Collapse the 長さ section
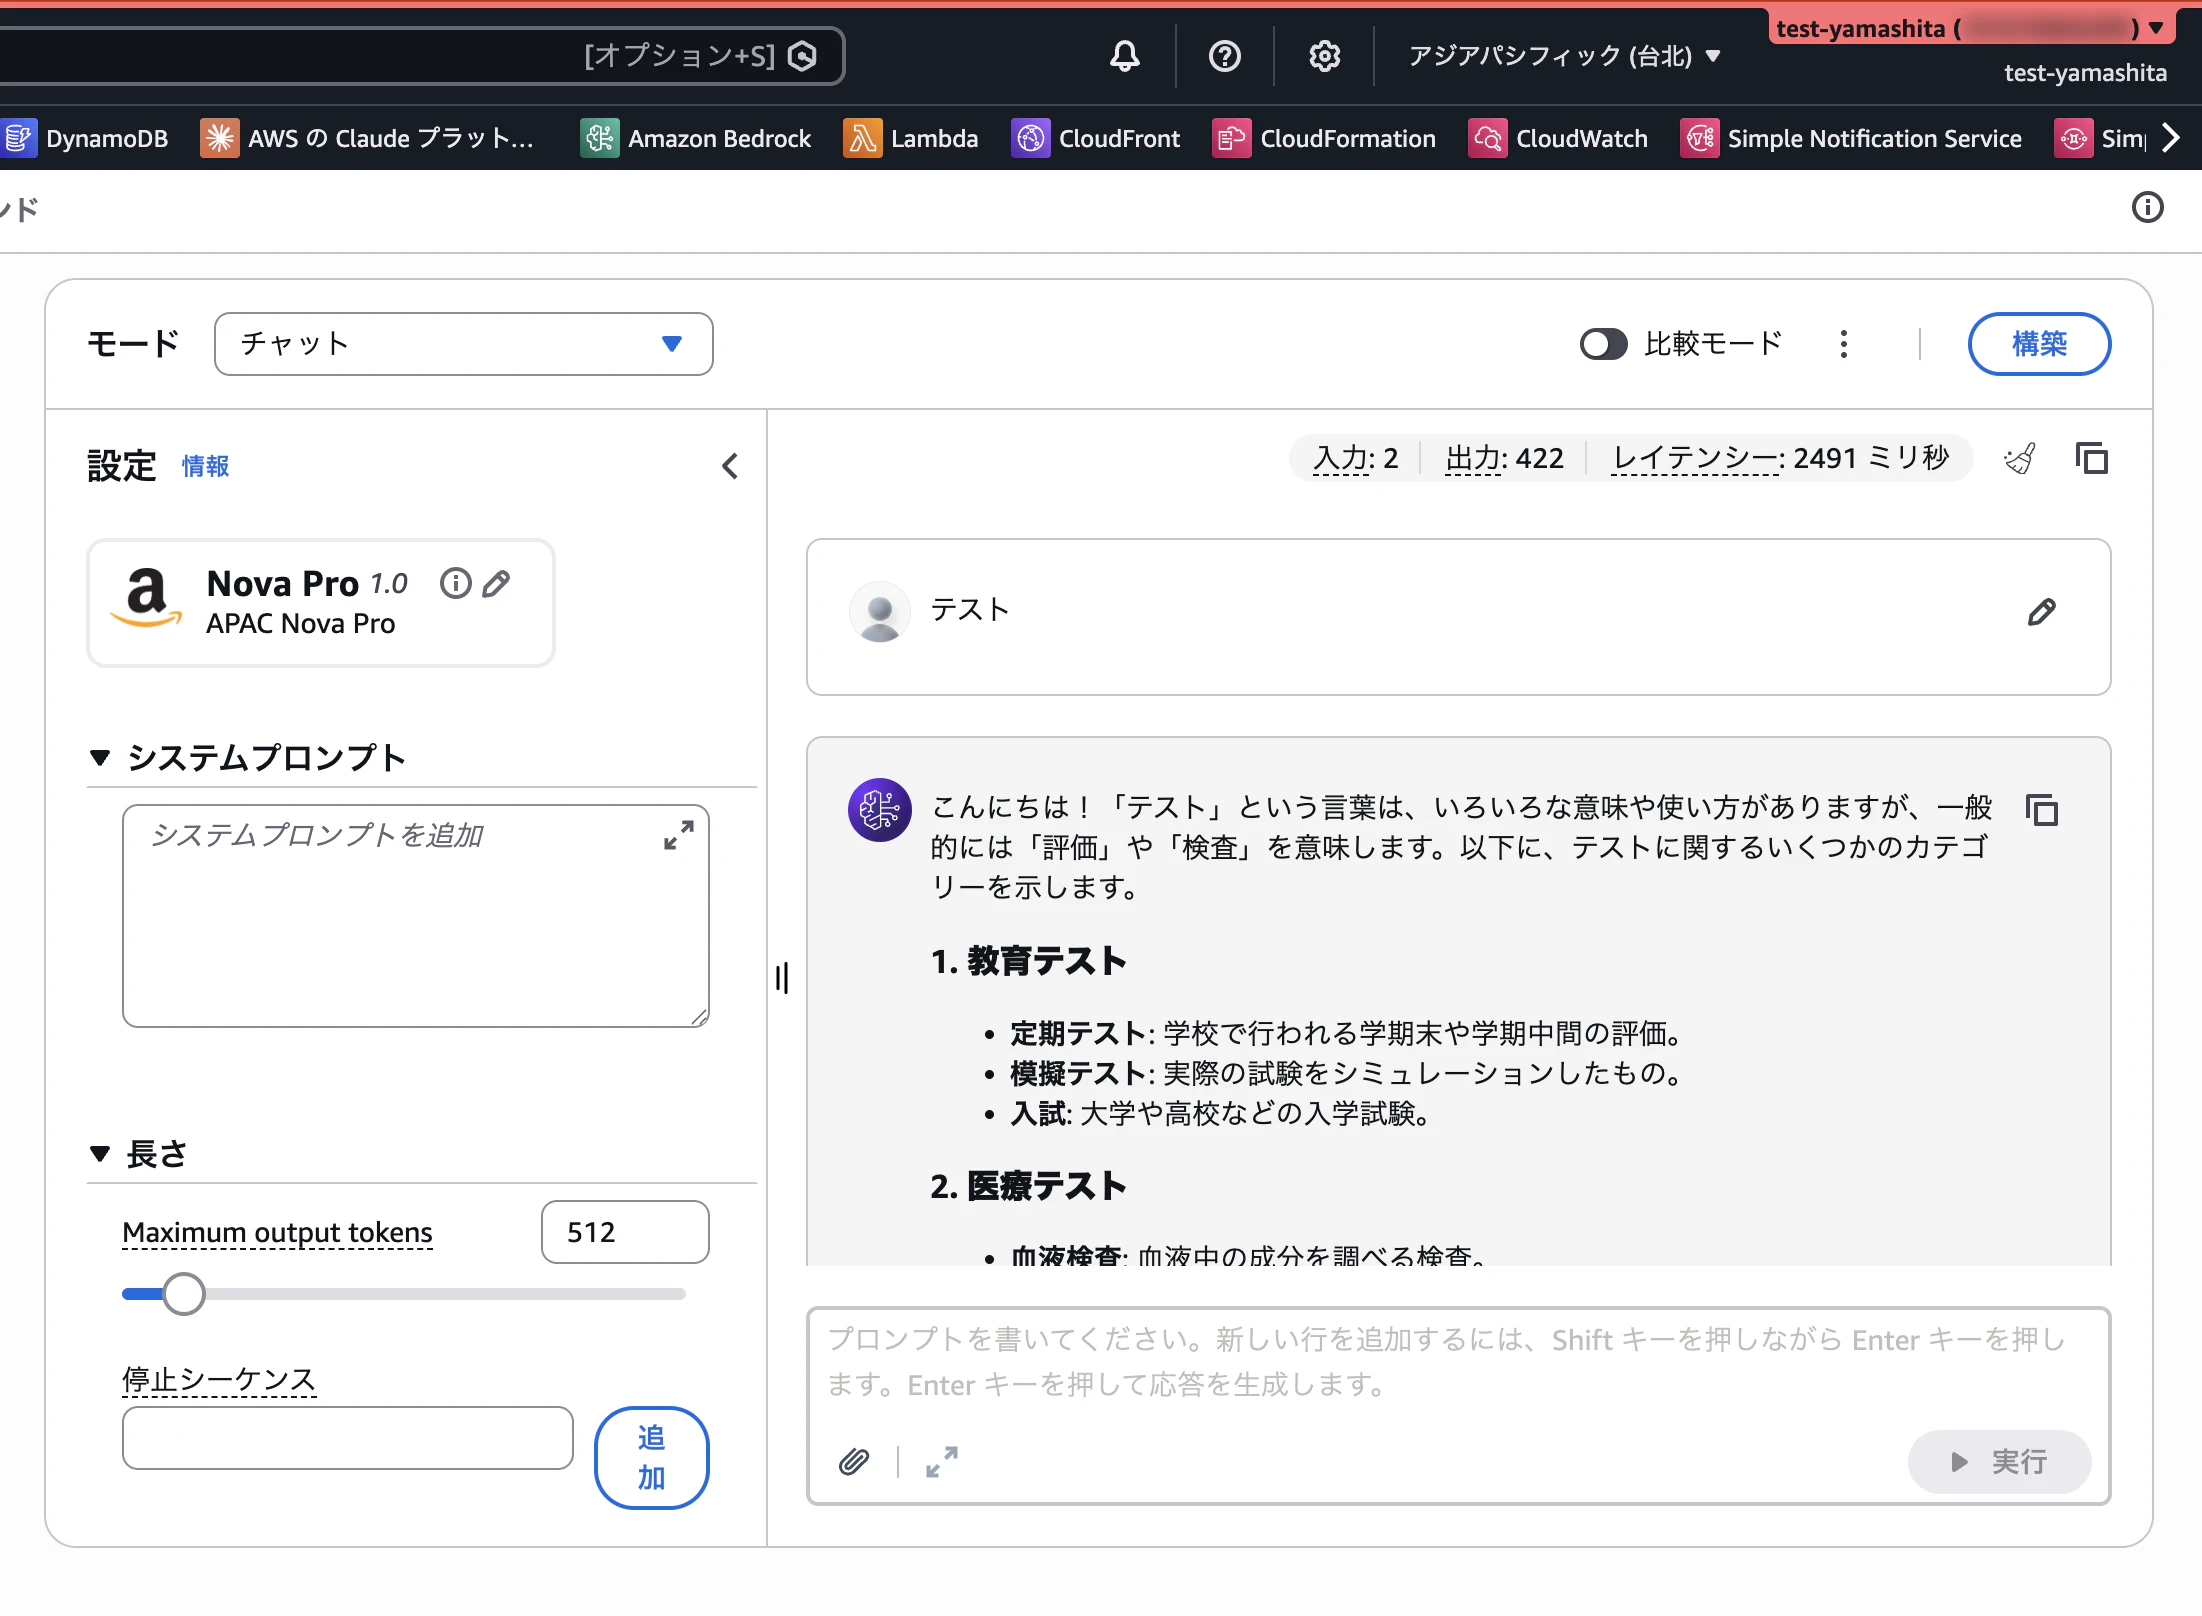Screen dimensions: 2202x1616 100,1154
